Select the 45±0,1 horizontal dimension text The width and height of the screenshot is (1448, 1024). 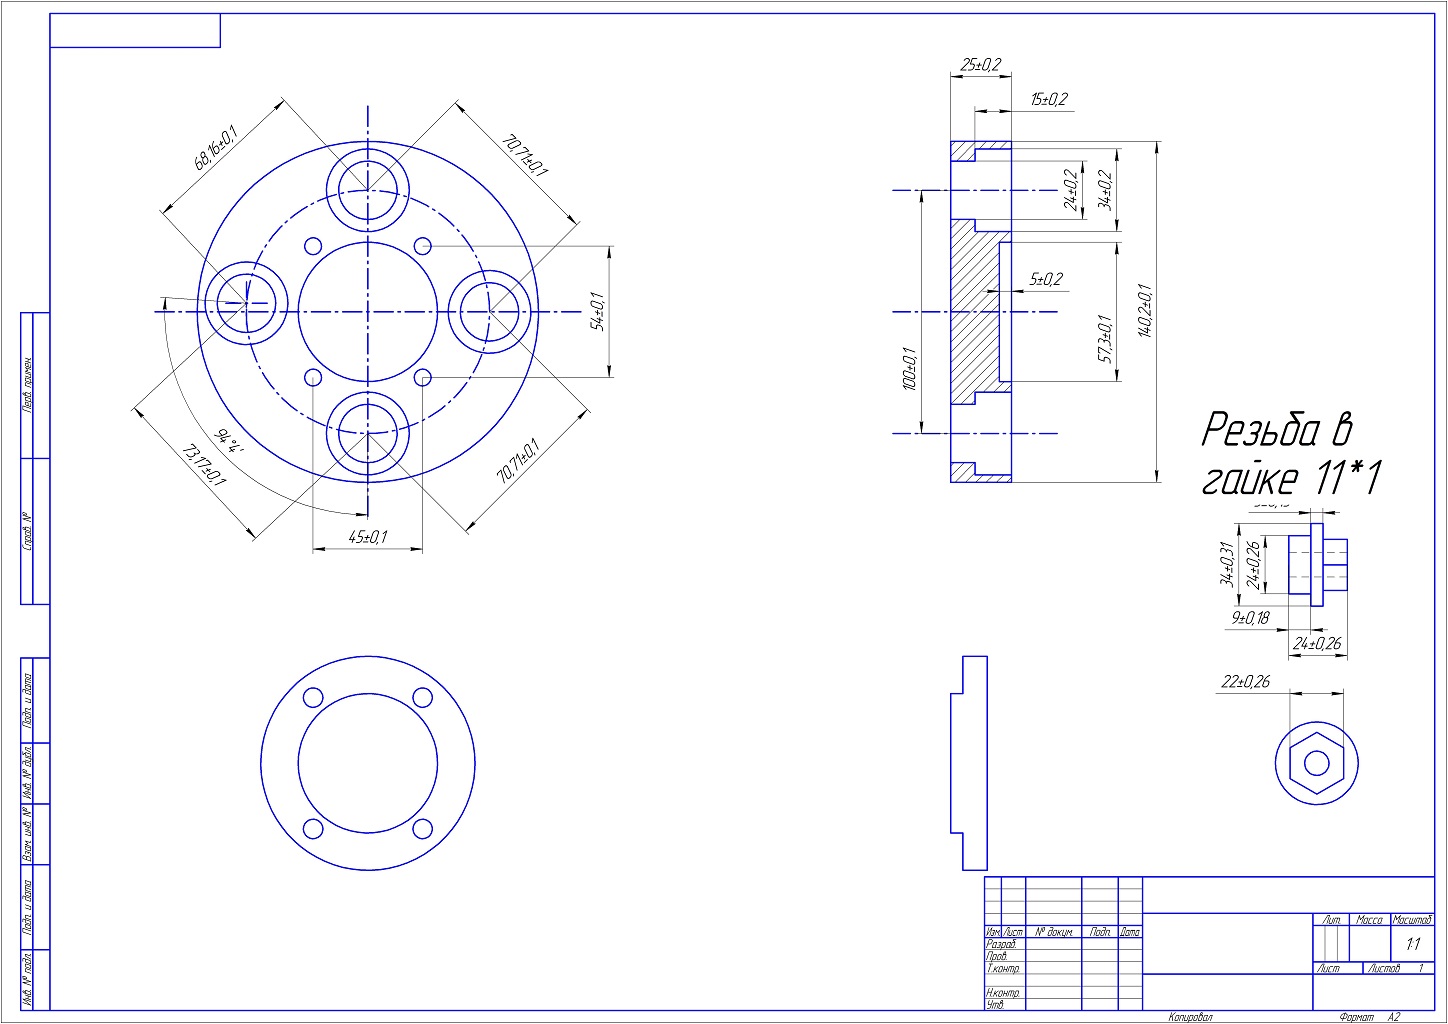367,537
